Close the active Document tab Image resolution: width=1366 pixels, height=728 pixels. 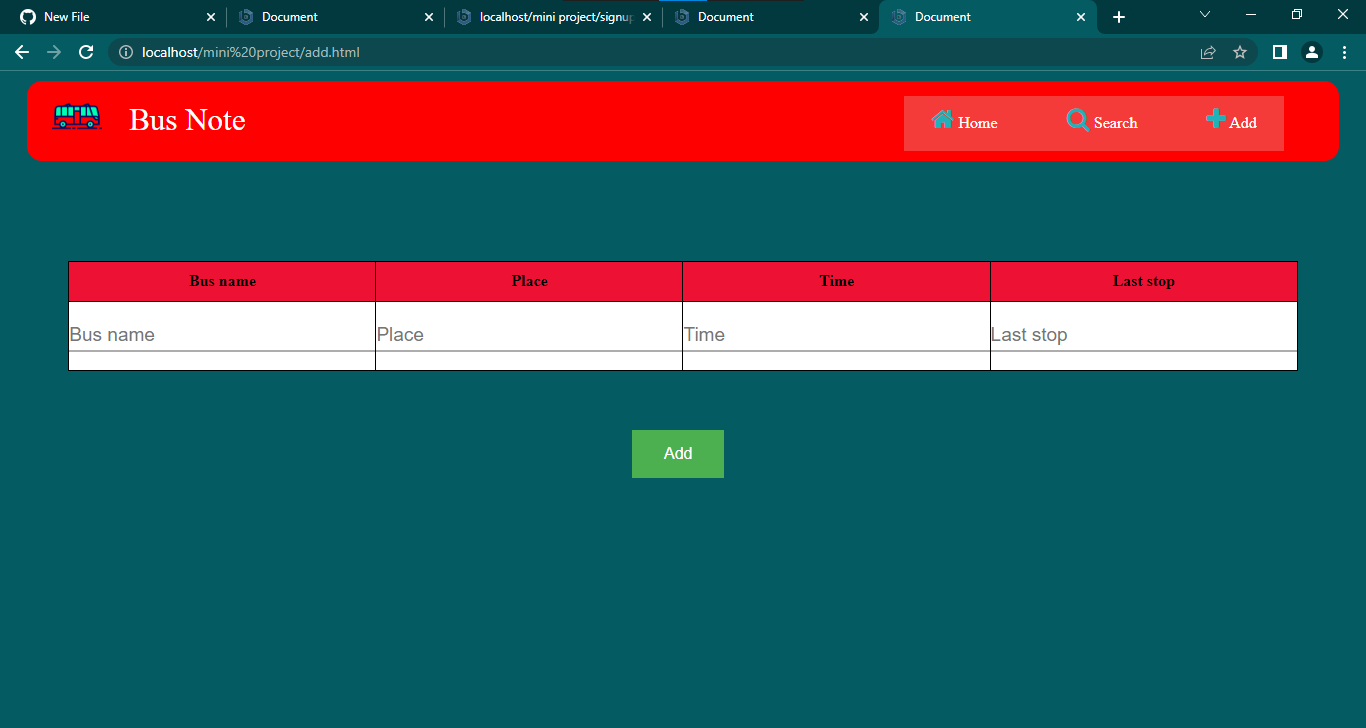1081,17
